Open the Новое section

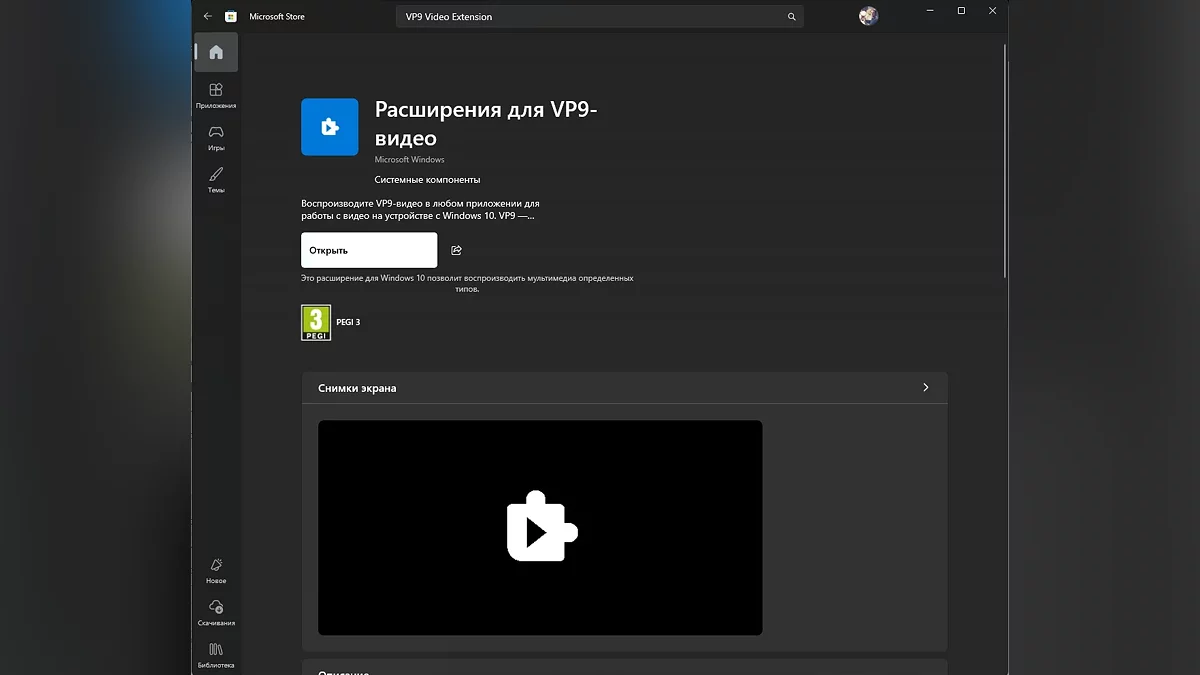point(216,571)
